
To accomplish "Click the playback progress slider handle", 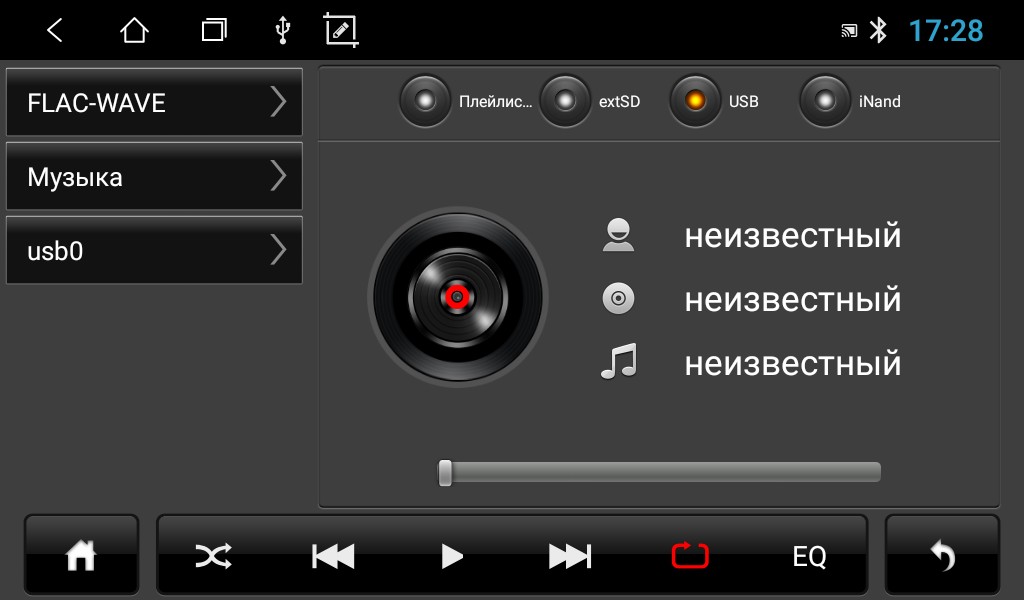I will point(445,473).
